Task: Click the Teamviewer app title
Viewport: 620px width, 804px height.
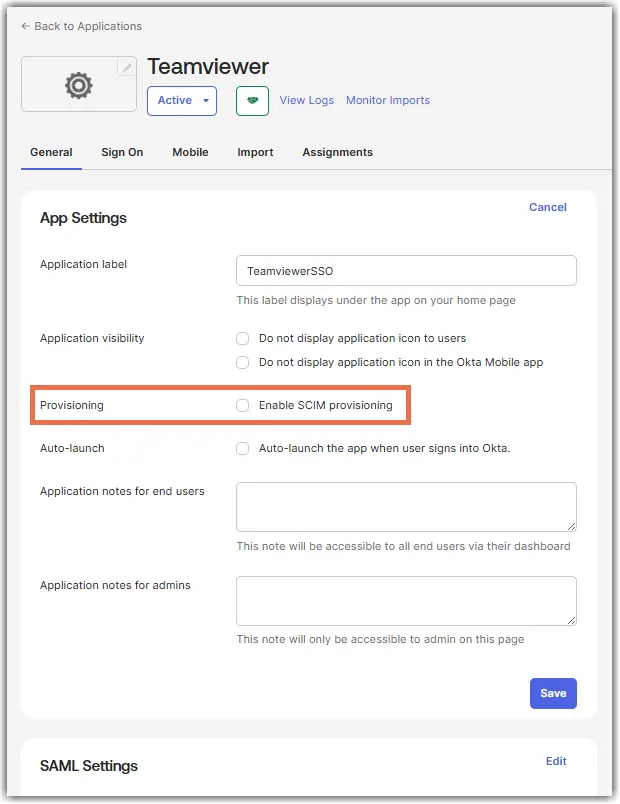Action: coord(208,67)
